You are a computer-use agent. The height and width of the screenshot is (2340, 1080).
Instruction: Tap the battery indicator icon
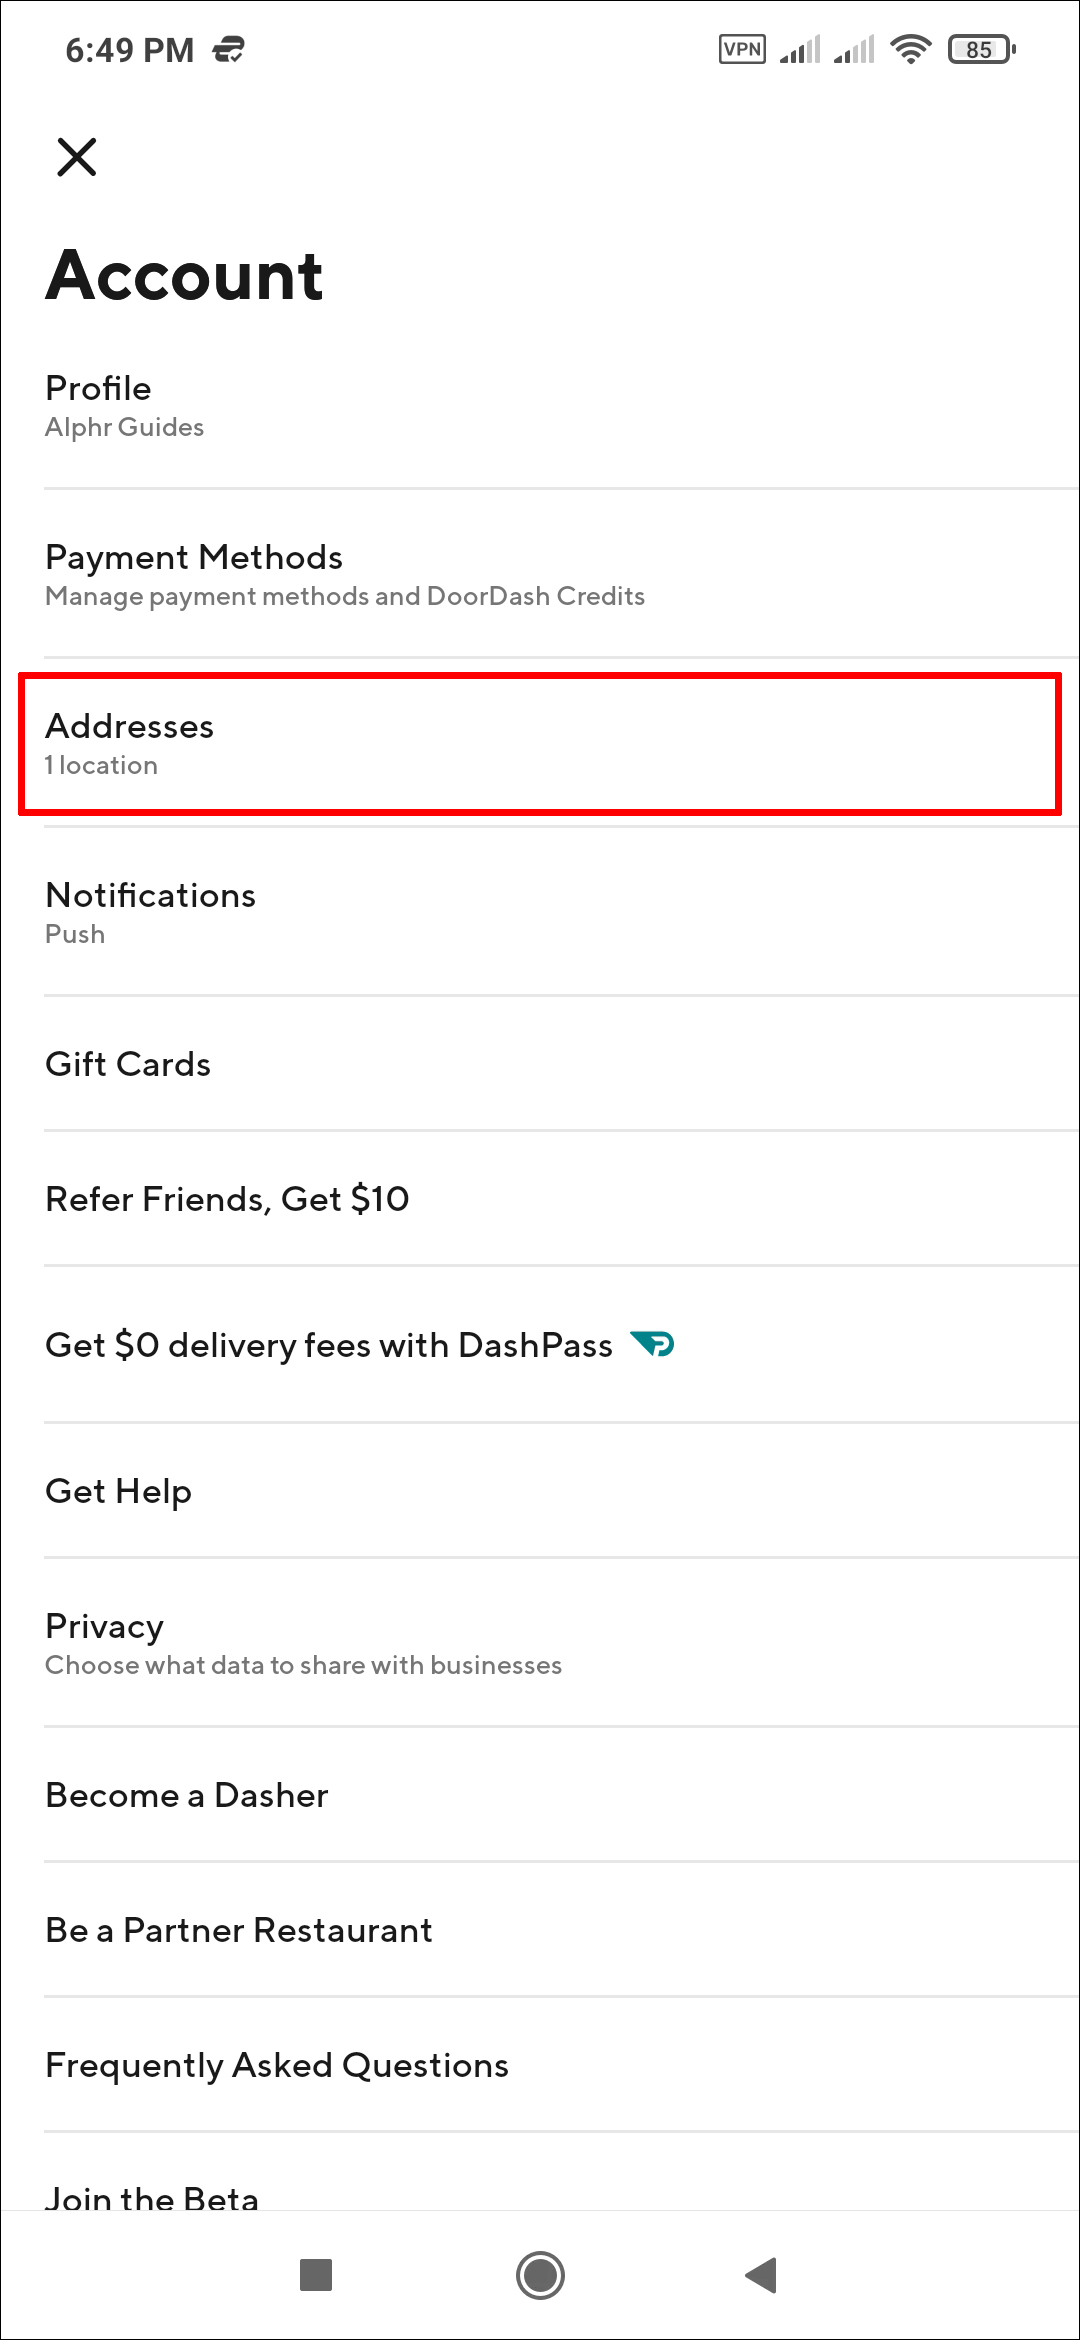[981, 49]
